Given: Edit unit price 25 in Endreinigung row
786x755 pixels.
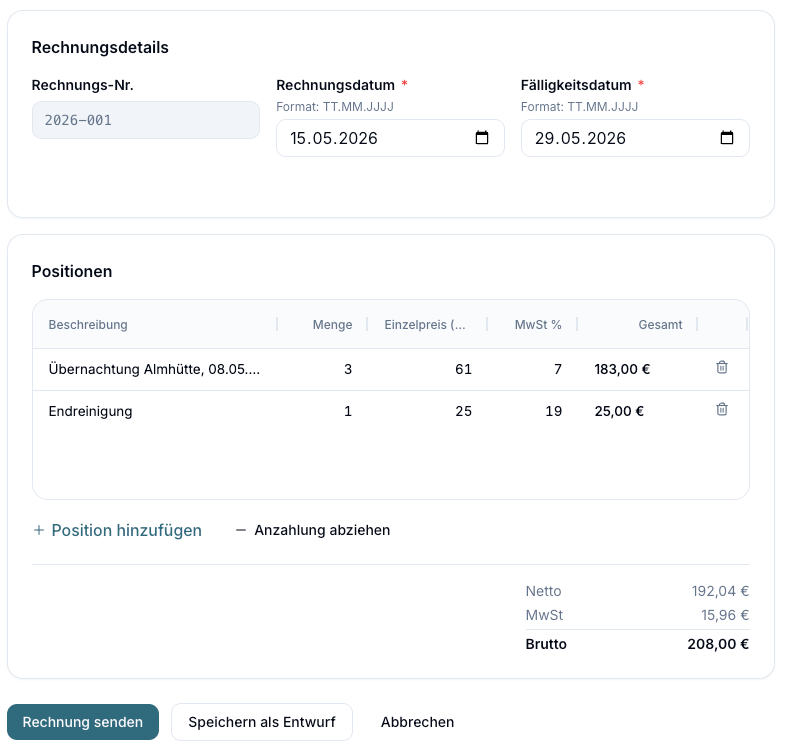Looking at the screenshot, I should 427,412.
